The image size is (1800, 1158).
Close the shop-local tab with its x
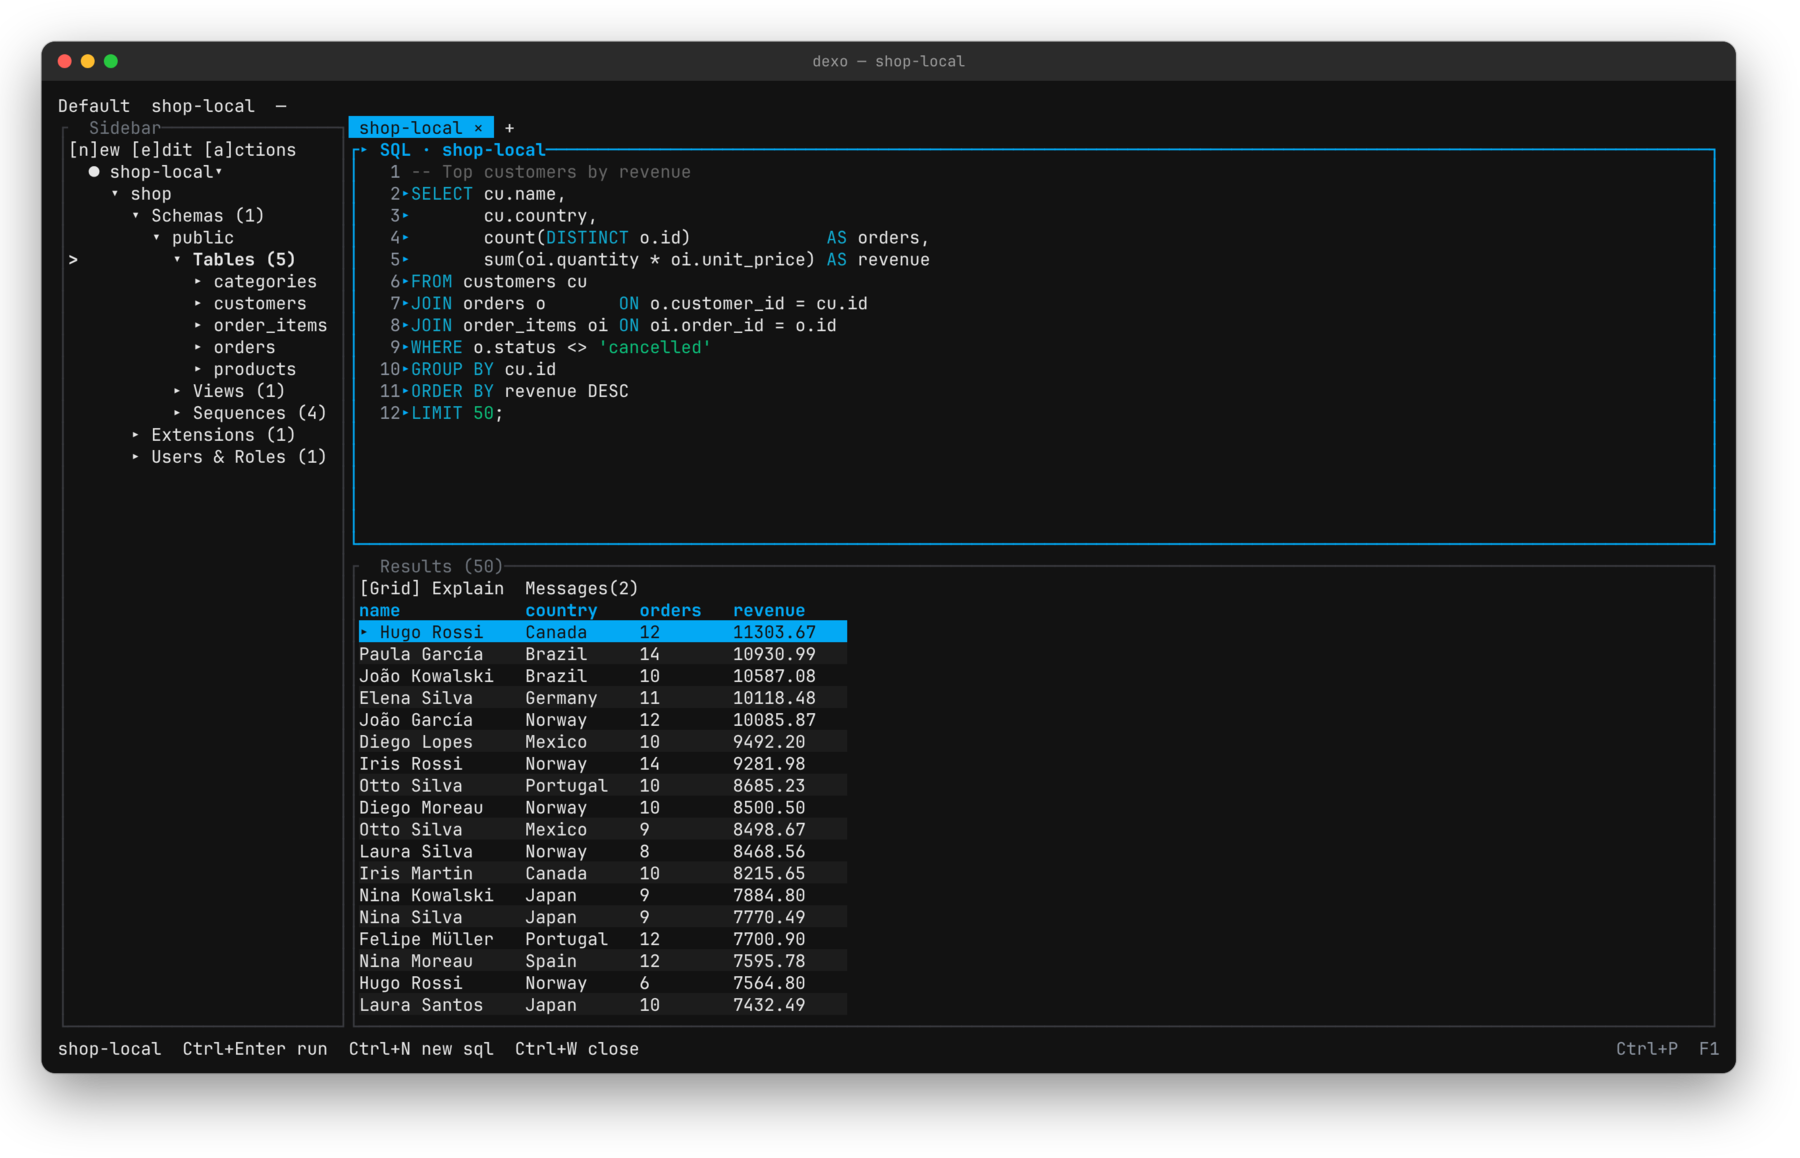coord(478,128)
